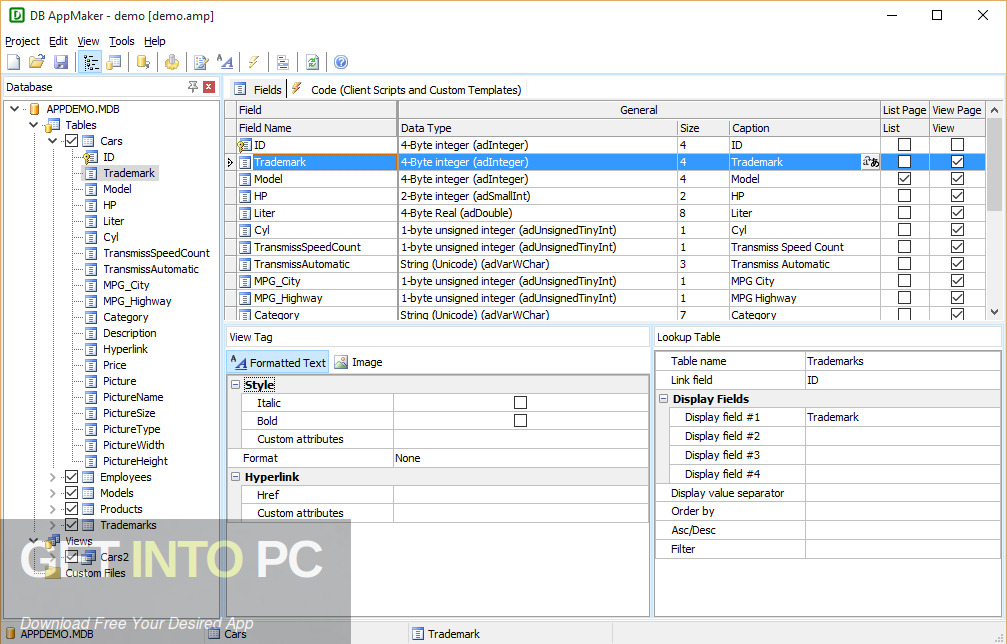The image size is (1007, 644).
Task: Collapse the Tables tree node
Action: click(33, 125)
